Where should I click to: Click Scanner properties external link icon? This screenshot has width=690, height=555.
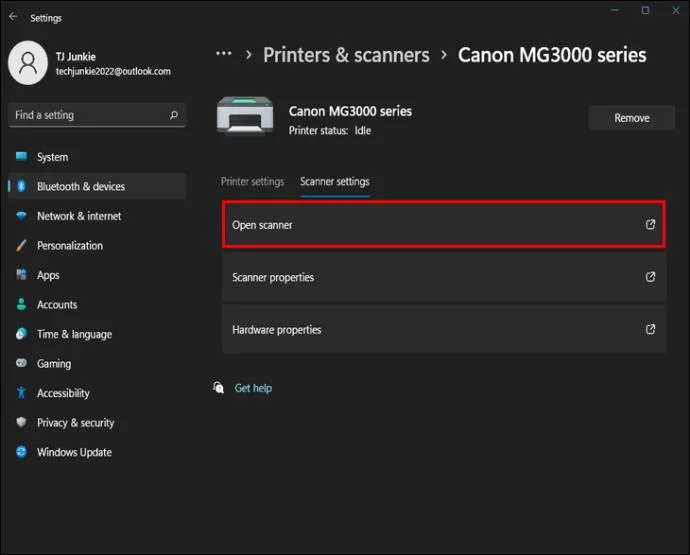coord(650,277)
